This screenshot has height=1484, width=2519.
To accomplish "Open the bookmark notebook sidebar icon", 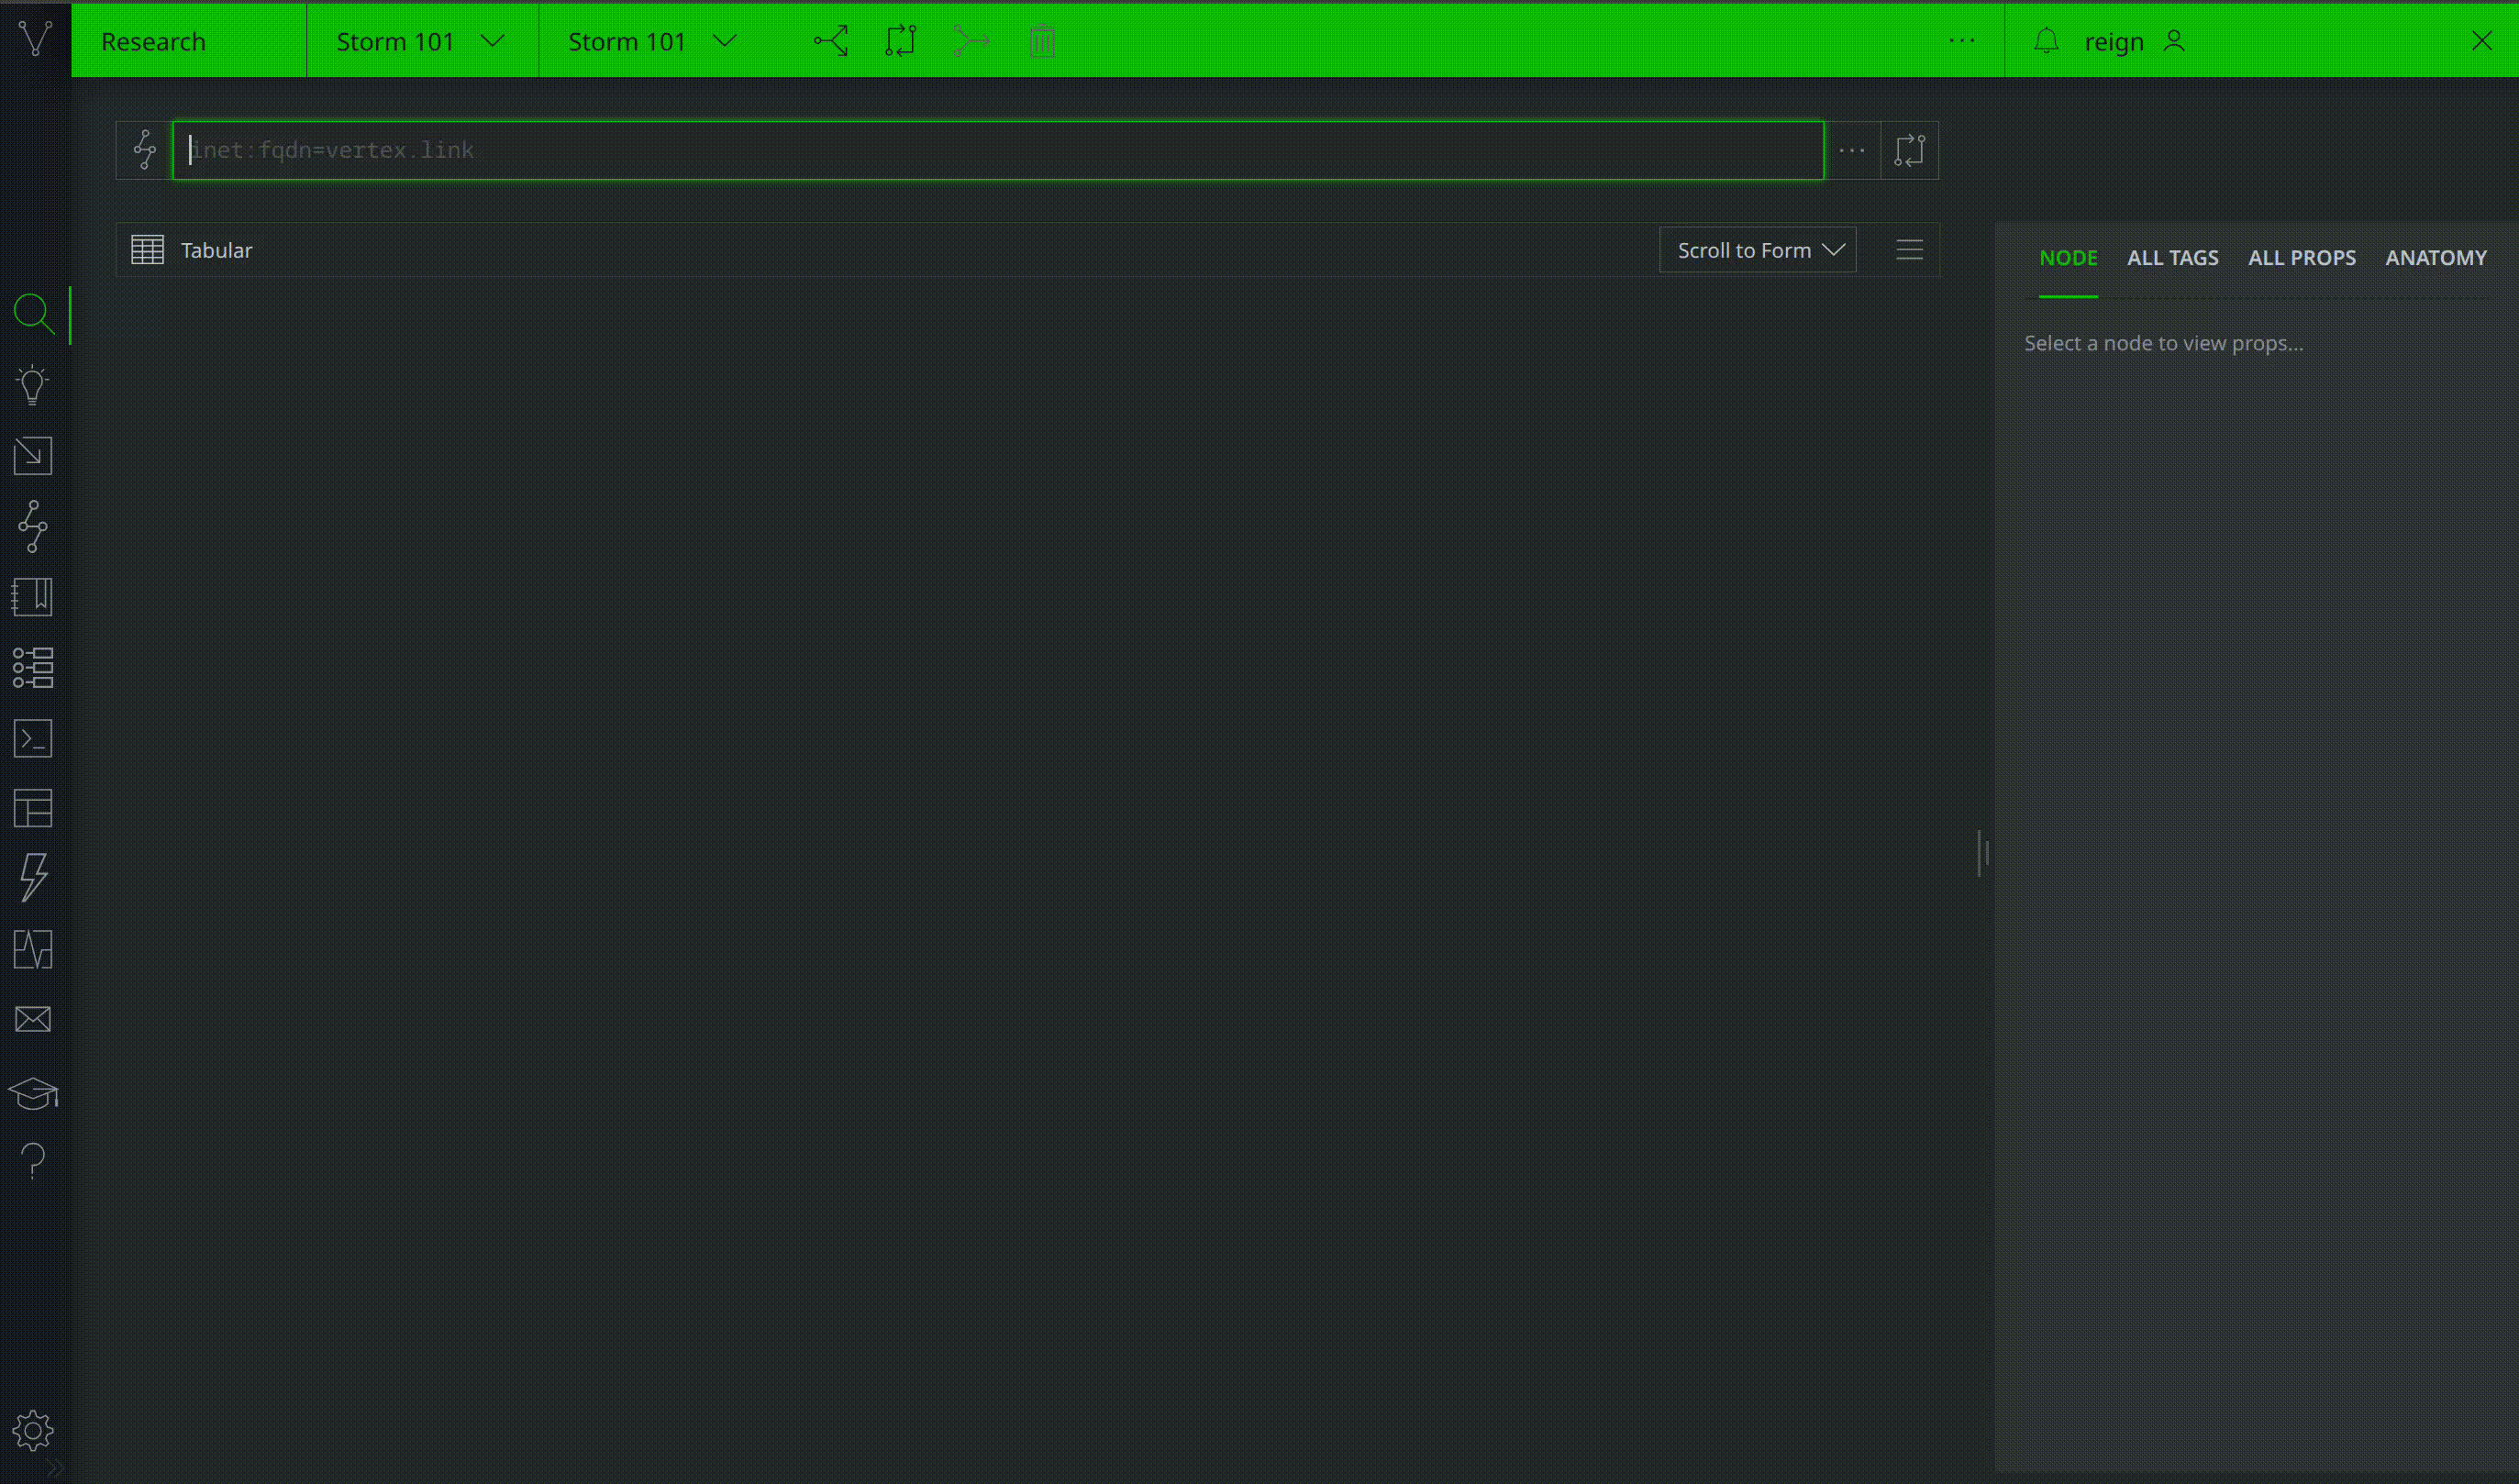I will point(32,597).
